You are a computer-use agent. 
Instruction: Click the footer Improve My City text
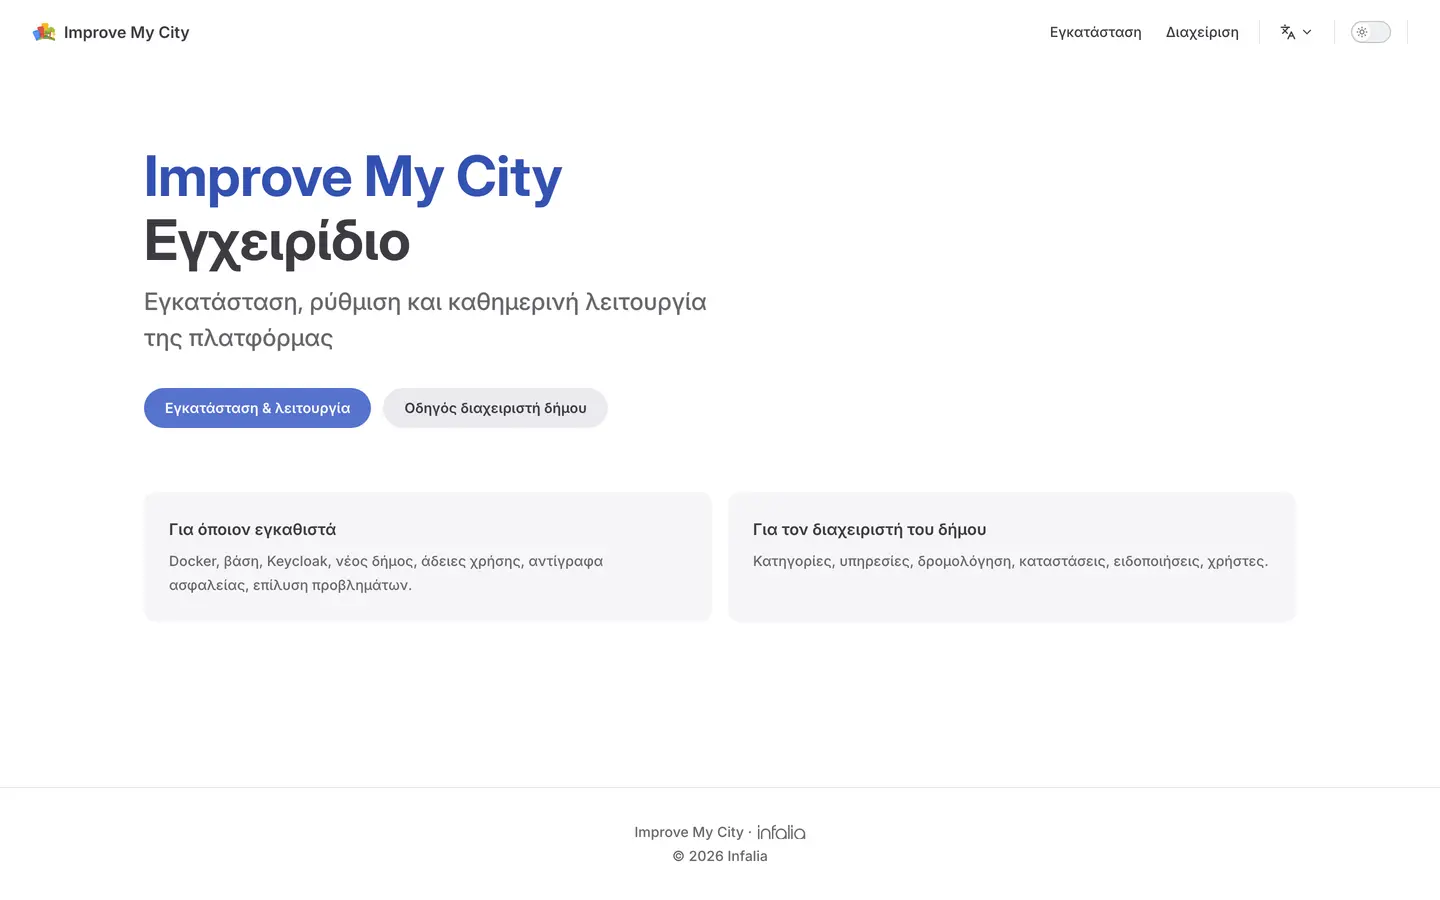pyautogui.click(x=689, y=832)
